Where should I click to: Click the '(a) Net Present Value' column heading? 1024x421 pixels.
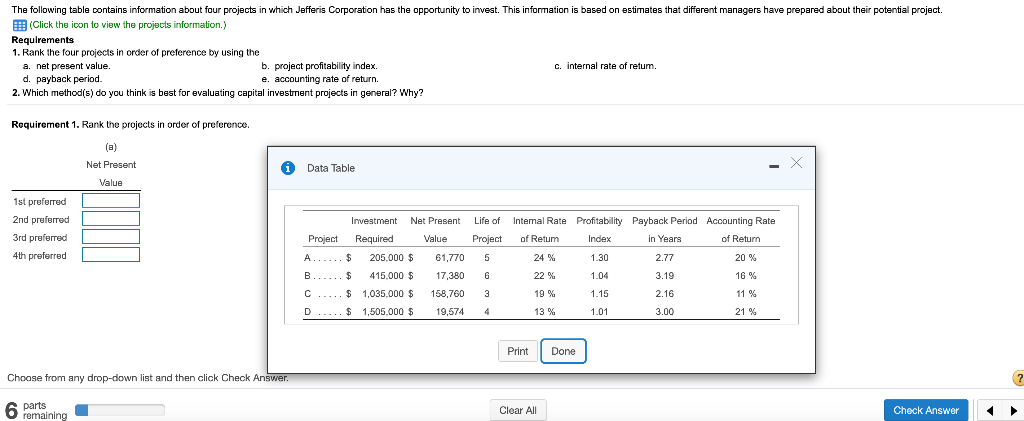click(111, 165)
